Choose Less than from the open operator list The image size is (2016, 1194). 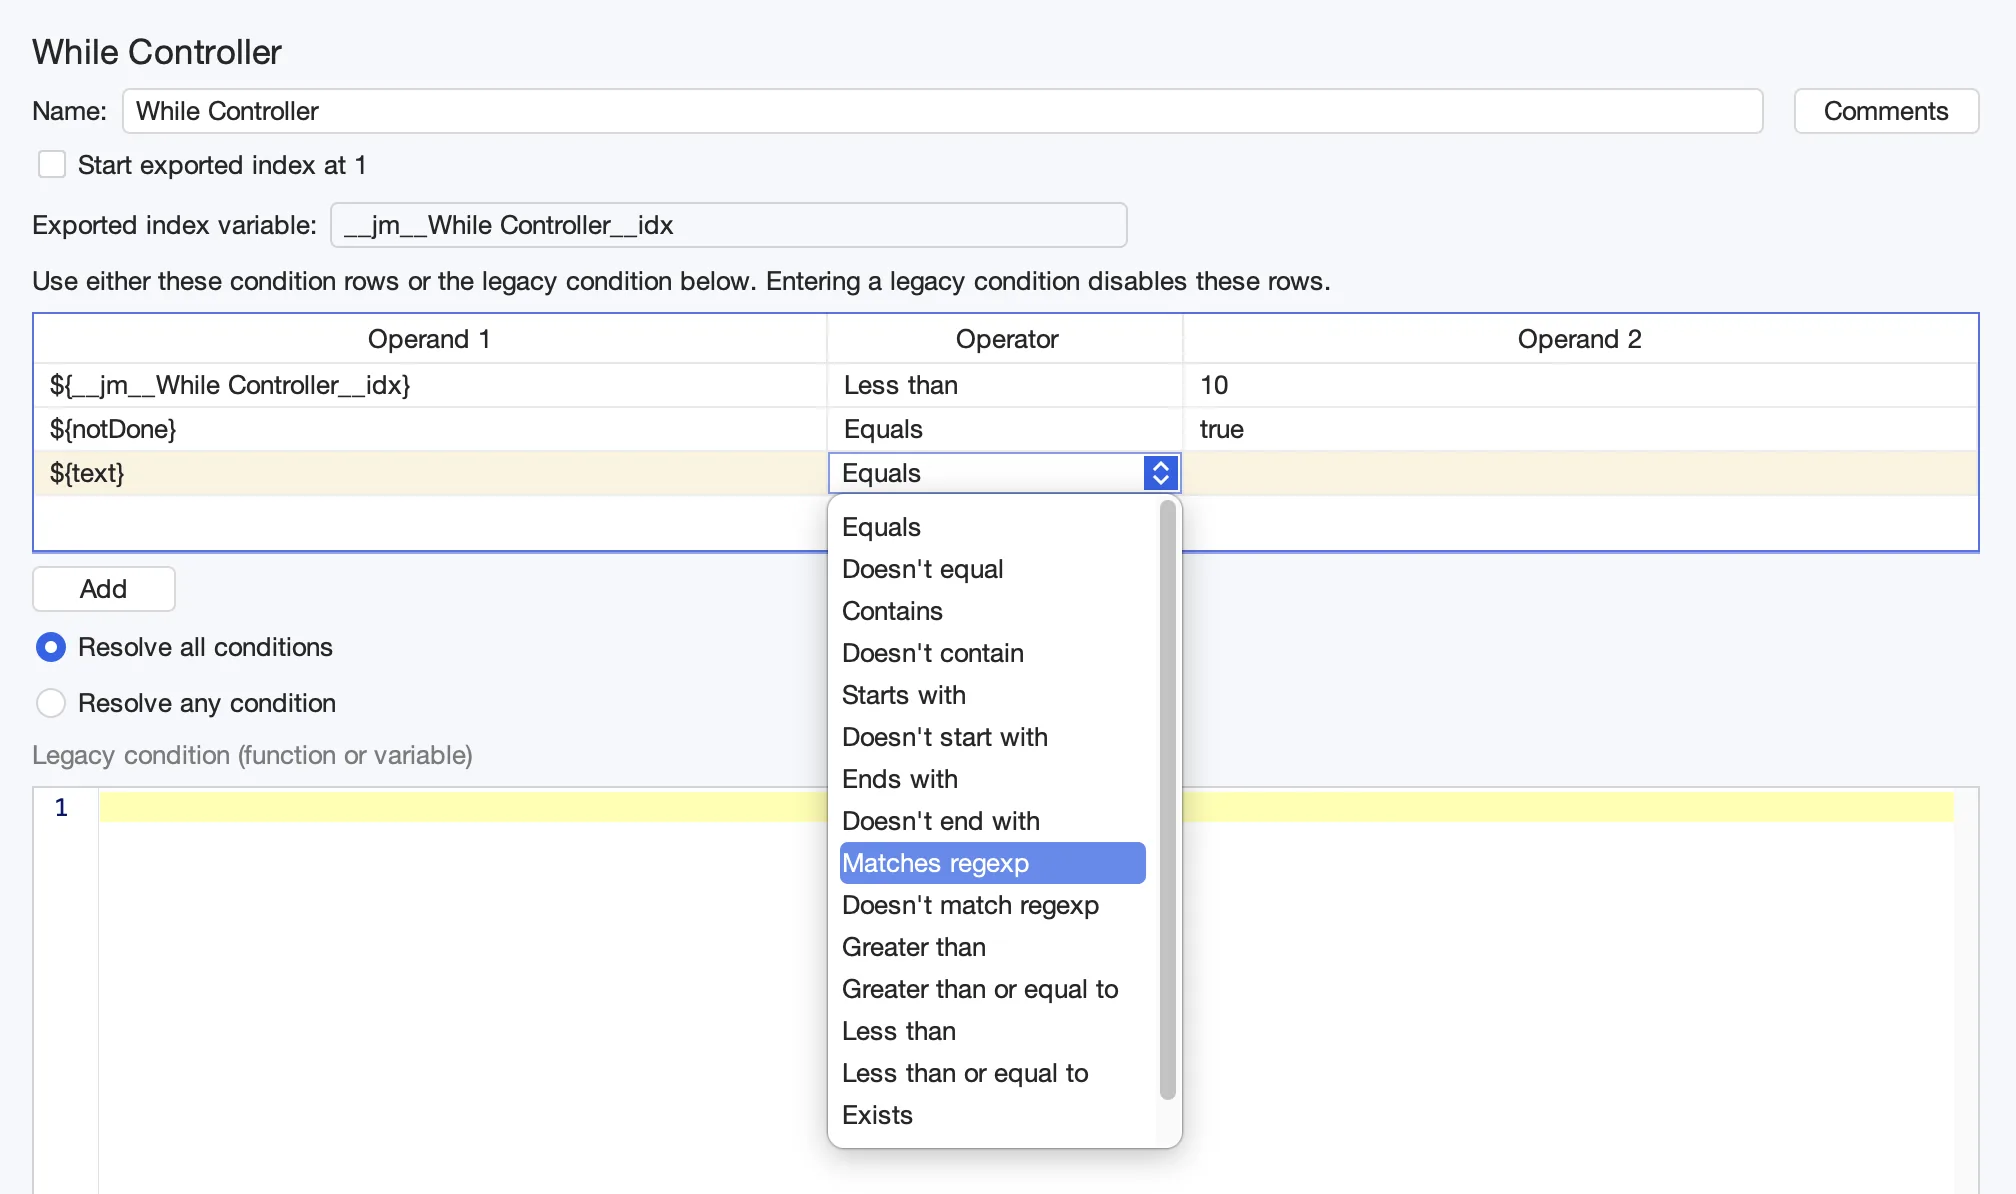pos(992,1031)
